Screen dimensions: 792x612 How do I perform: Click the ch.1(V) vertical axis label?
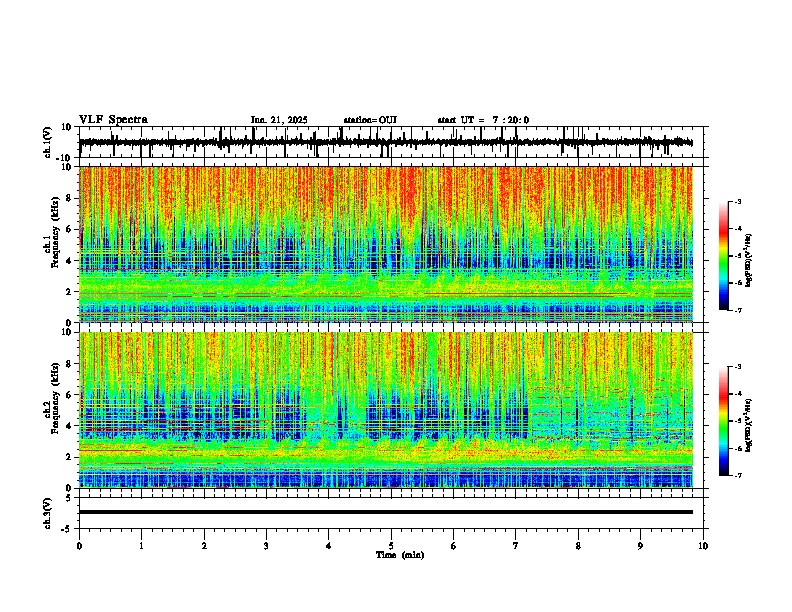48,142
